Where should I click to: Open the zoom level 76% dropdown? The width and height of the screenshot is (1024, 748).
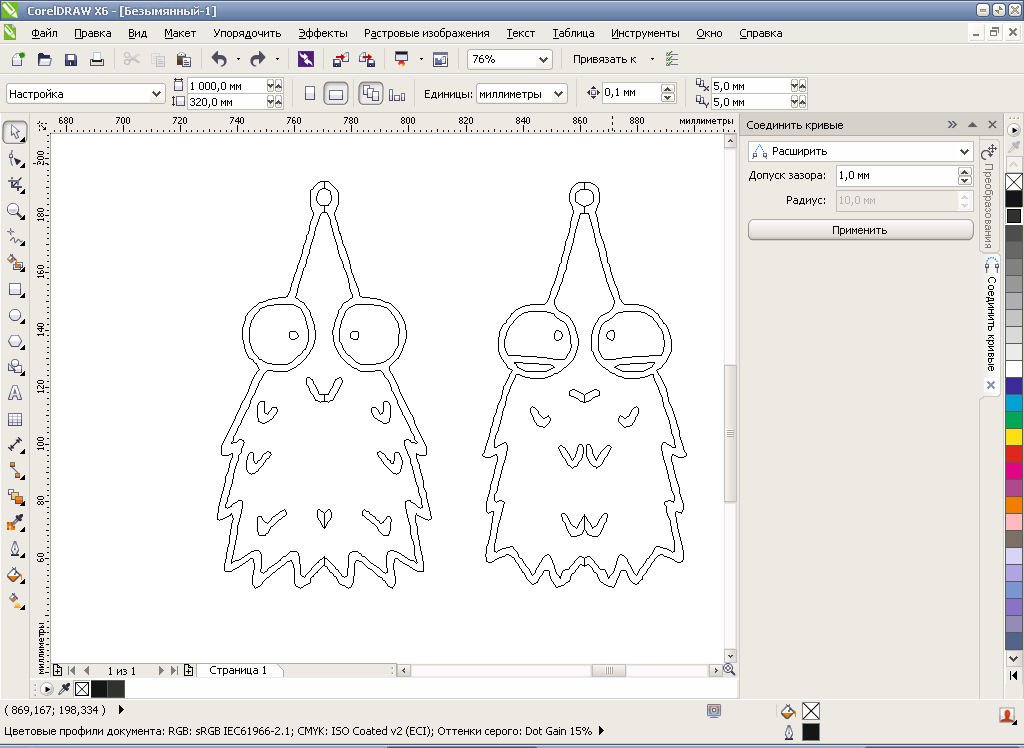543,59
